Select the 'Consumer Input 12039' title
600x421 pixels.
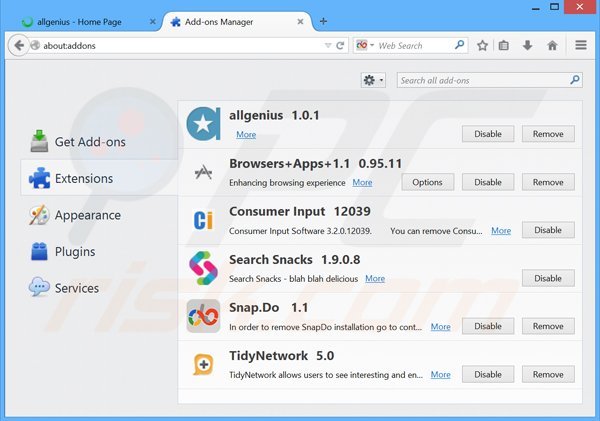click(x=300, y=211)
